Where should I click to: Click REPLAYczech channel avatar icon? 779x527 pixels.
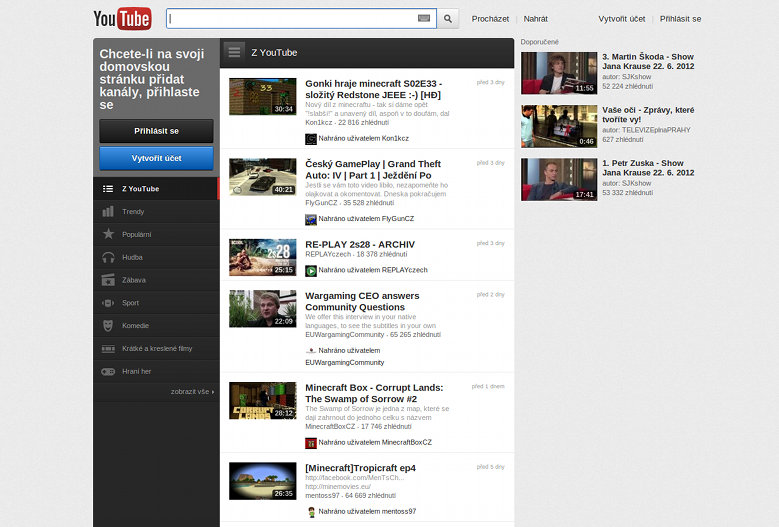[311, 271]
